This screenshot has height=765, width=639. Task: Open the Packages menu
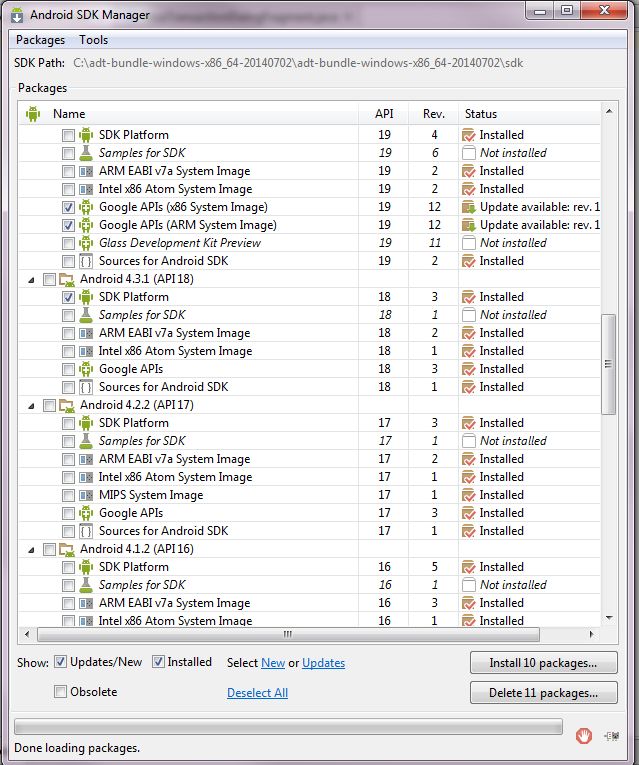tap(40, 40)
